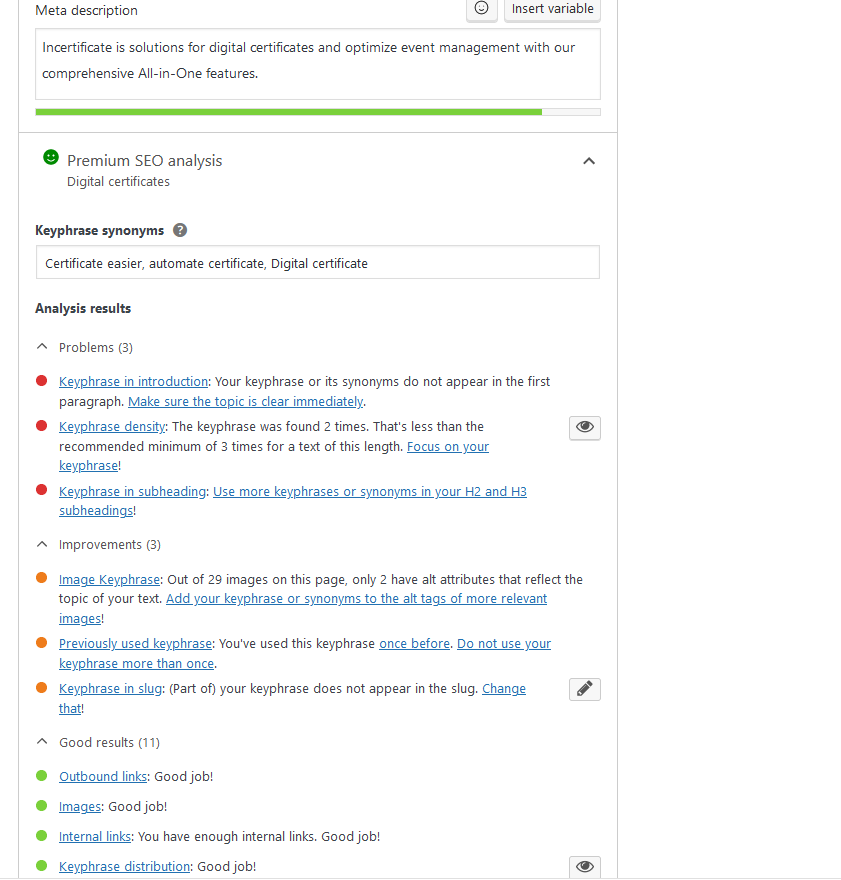Collapse the Problems (3) section
Image resolution: width=841 pixels, height=880 pixels.
(42, 347)
